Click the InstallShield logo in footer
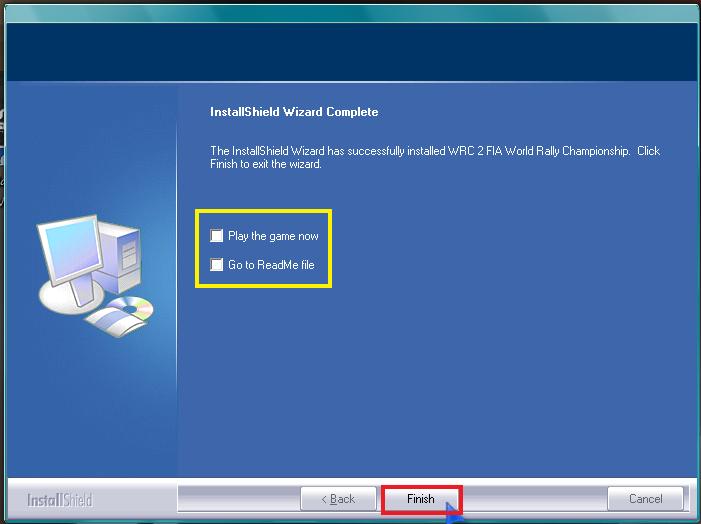Viewport: 701px width, 524px height. coord(60,500)
